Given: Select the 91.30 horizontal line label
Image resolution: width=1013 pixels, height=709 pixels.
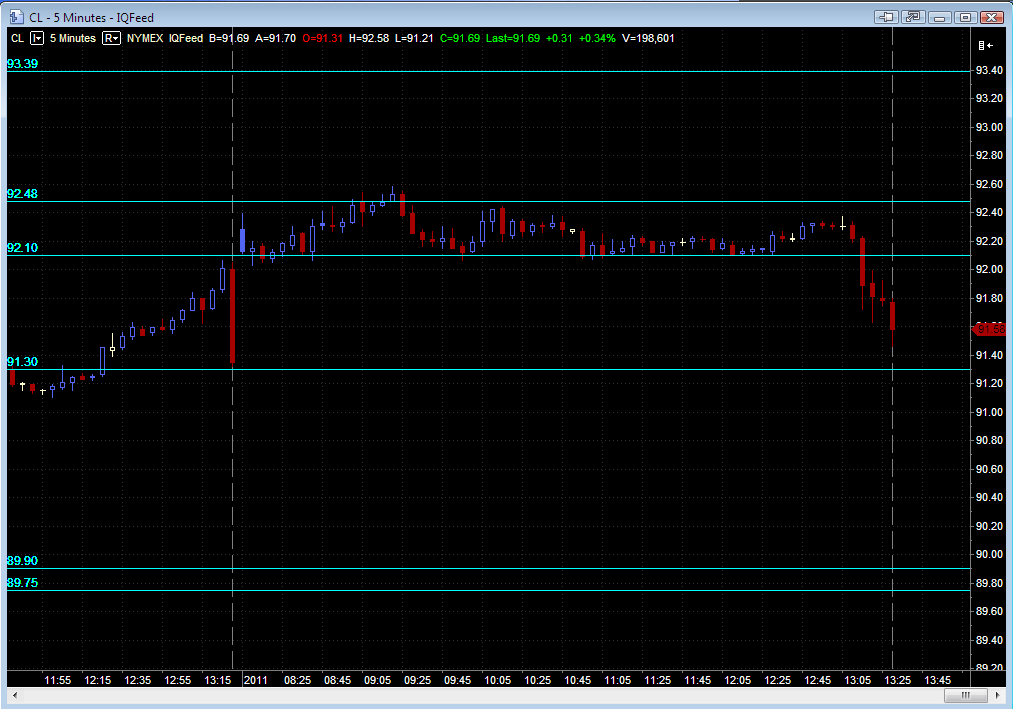Looking at the screenshot, I should (23, 362).
